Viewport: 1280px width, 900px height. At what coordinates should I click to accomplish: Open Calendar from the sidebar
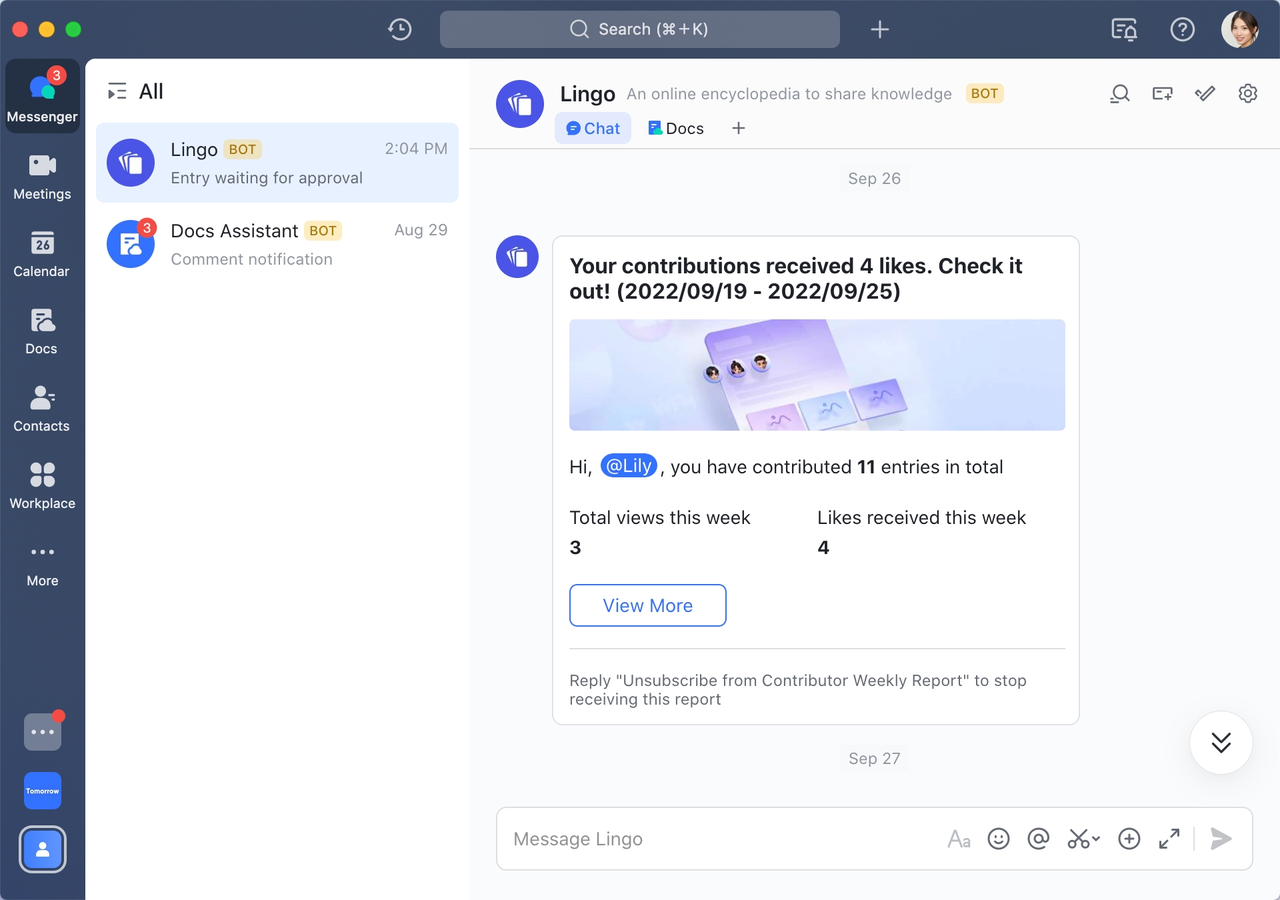pyautogui.click(x=42, y=255)
